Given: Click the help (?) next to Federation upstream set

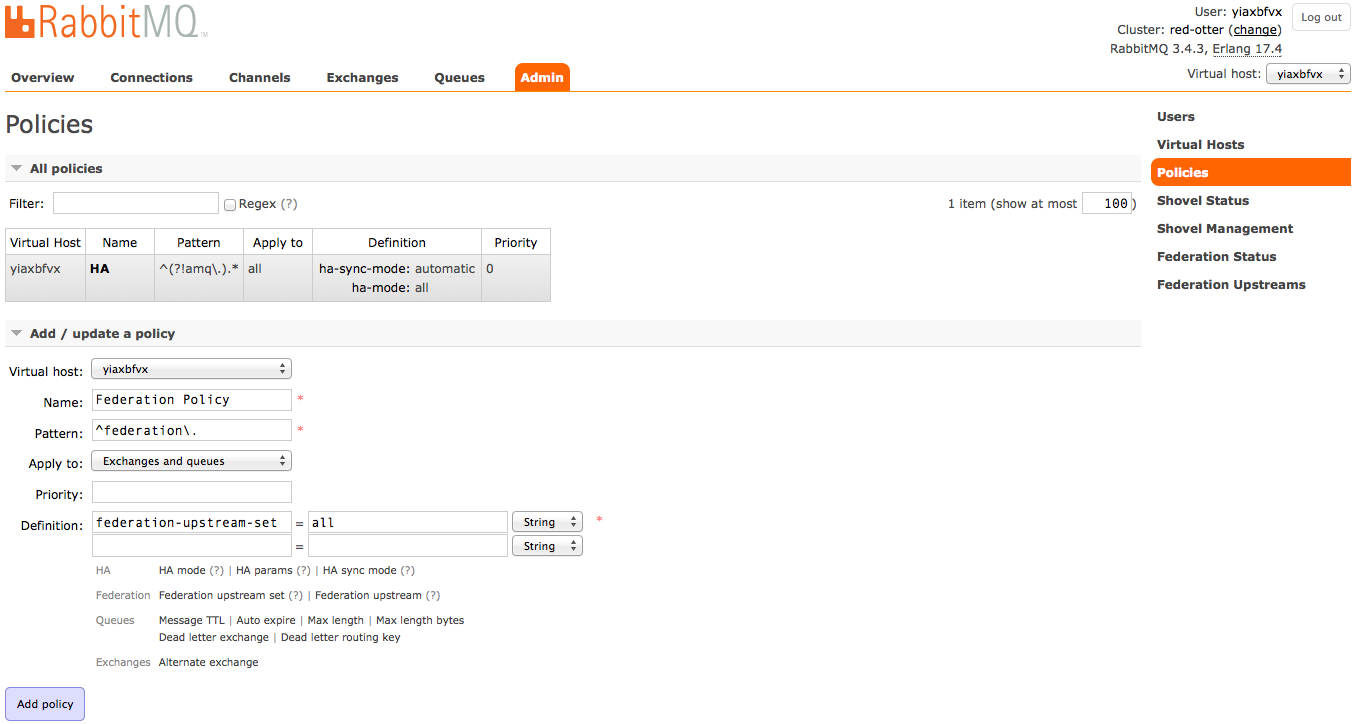Looking at the screenshot, I should point(296,595).
